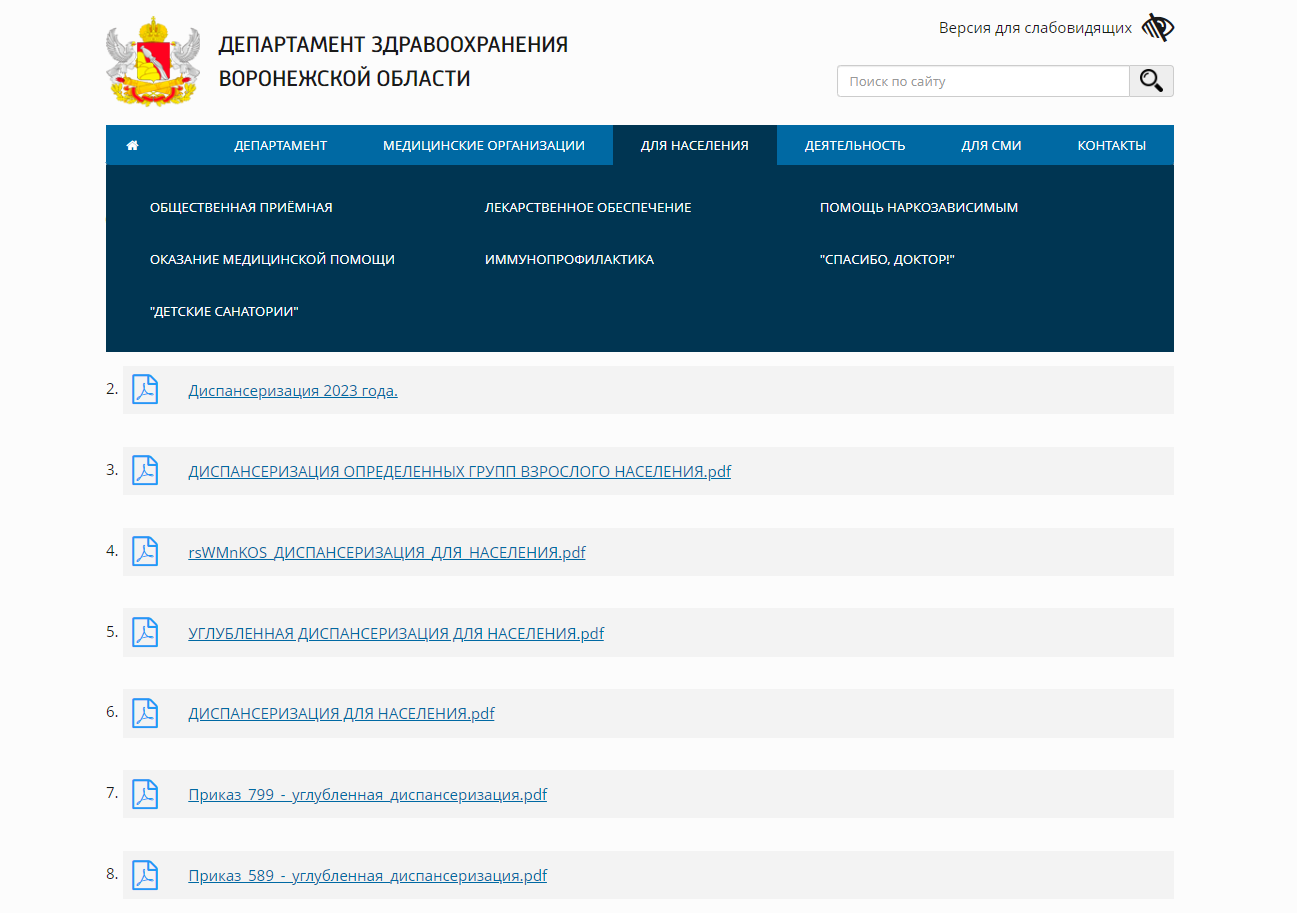Click the Поиск по сайту search field
Viewport: 1297px width, 913px height.
[982, 81]
